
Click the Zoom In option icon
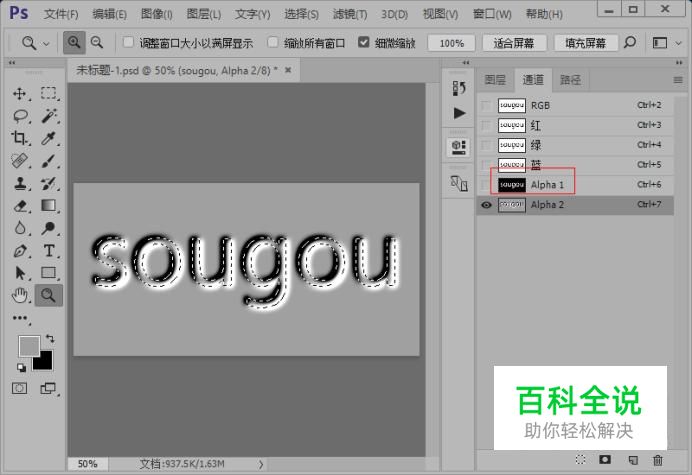(x=74, y=42)
